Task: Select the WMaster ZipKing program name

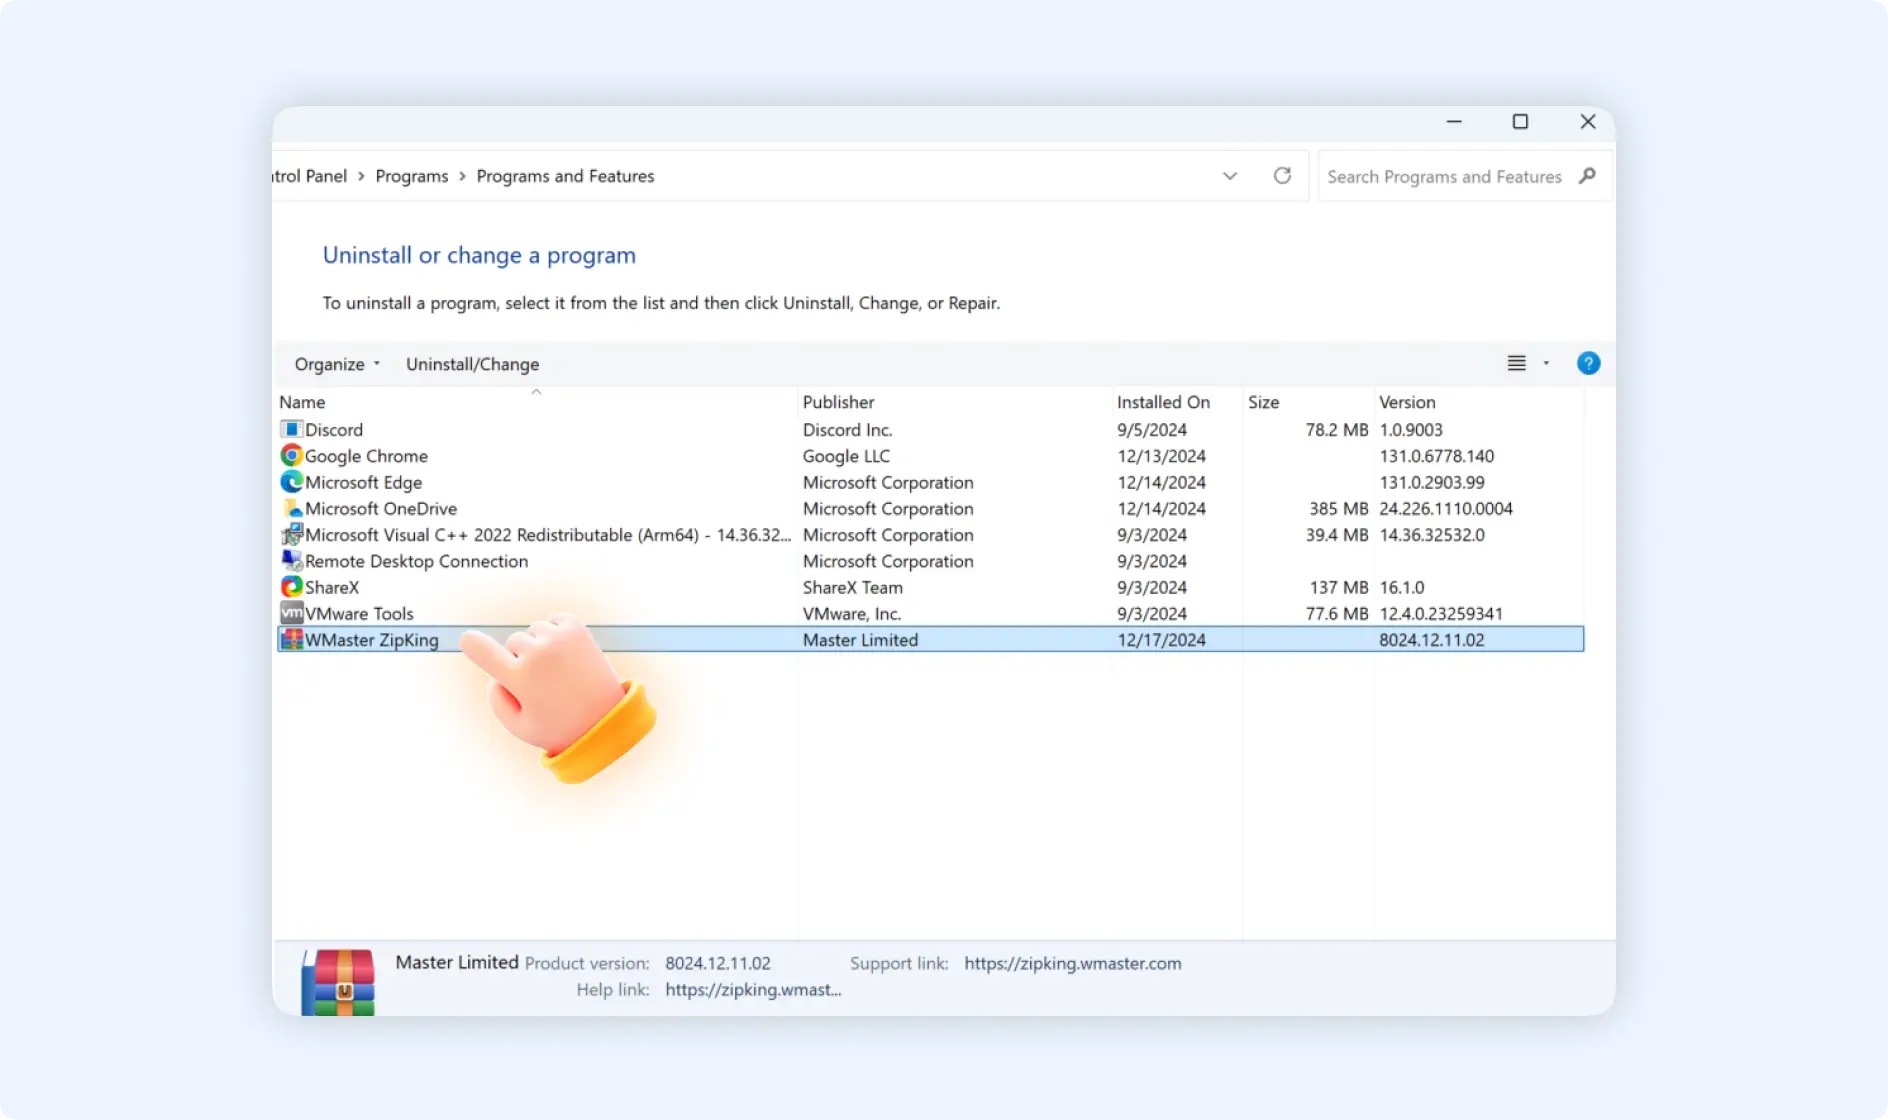Action: pos(372,640)
